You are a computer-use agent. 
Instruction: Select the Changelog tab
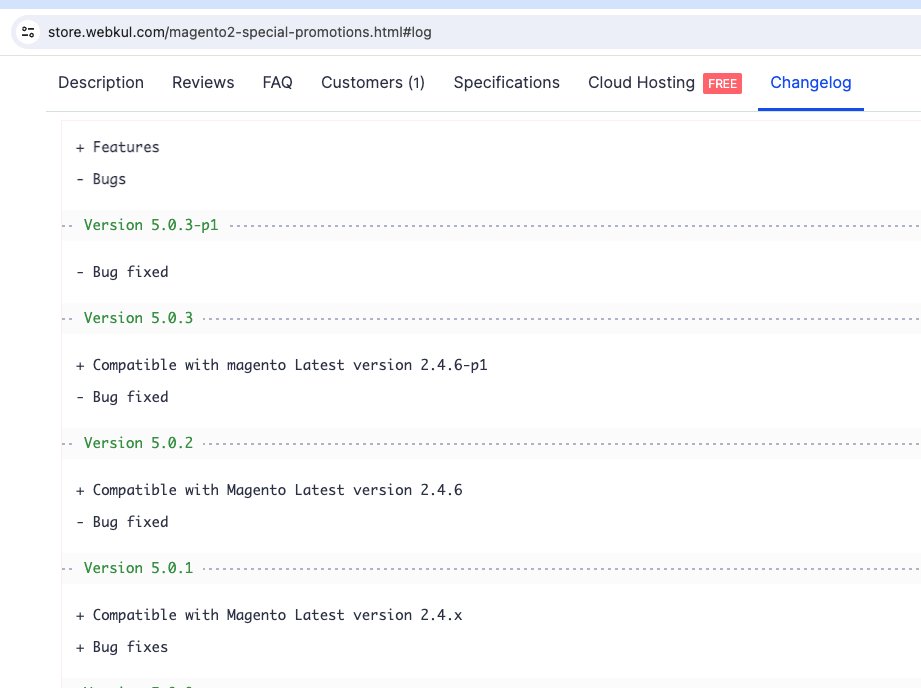pyautogui.click(x=811, y=82)
